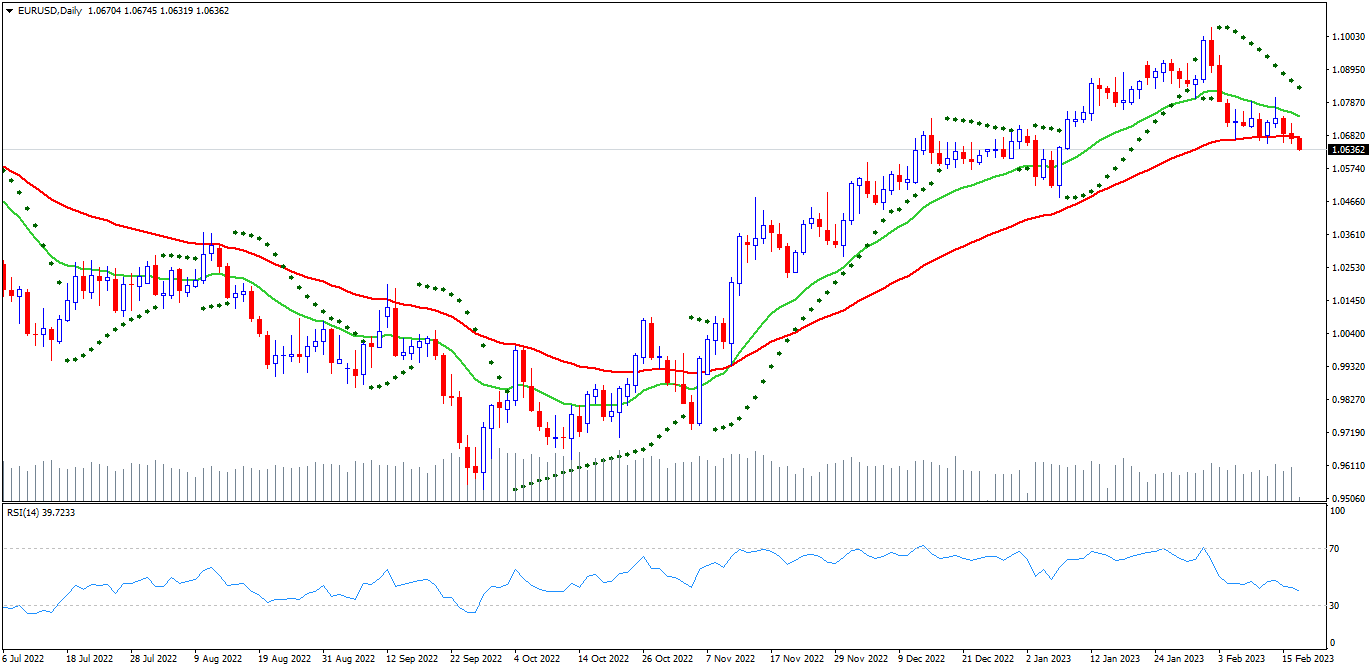Click the 1.04660 price axis label
This screenshot has width=1372, height=670.
coord(1349,202)
